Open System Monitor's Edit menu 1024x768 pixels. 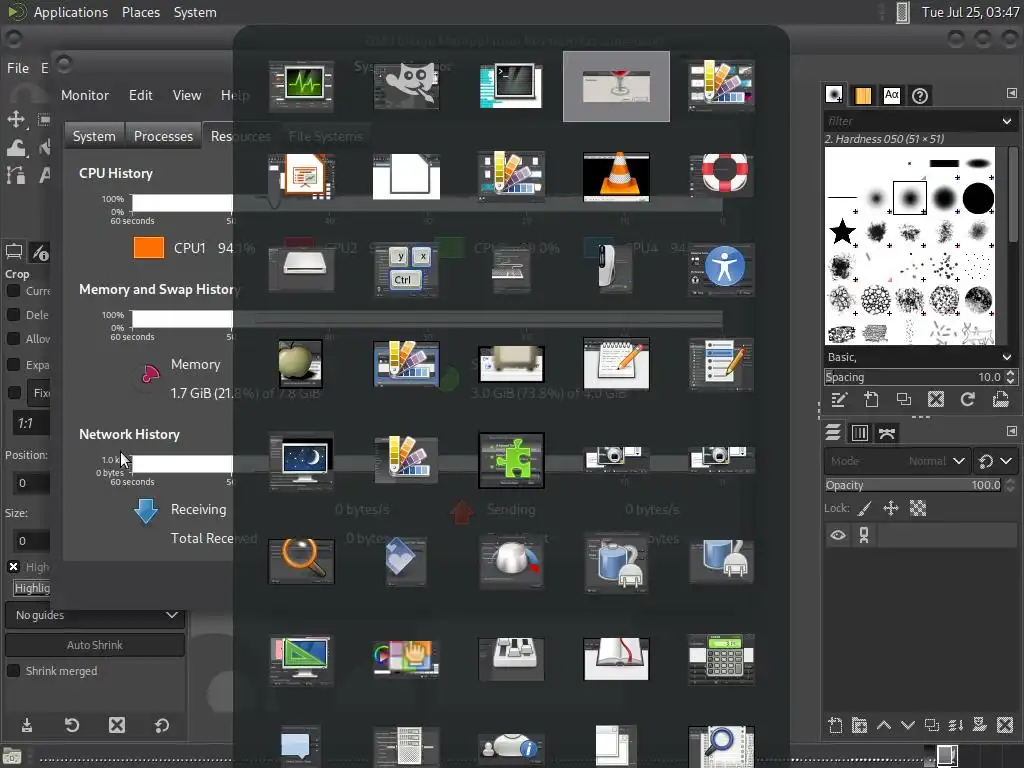pyautogui.click(x=140, y=95)
